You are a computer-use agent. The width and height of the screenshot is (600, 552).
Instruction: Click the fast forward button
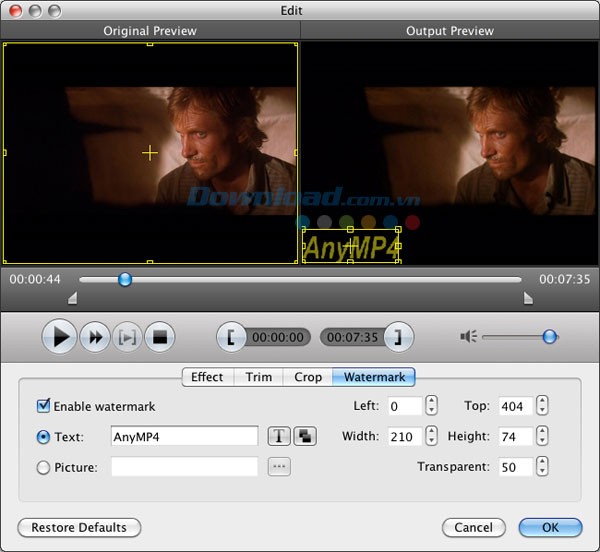95,337
